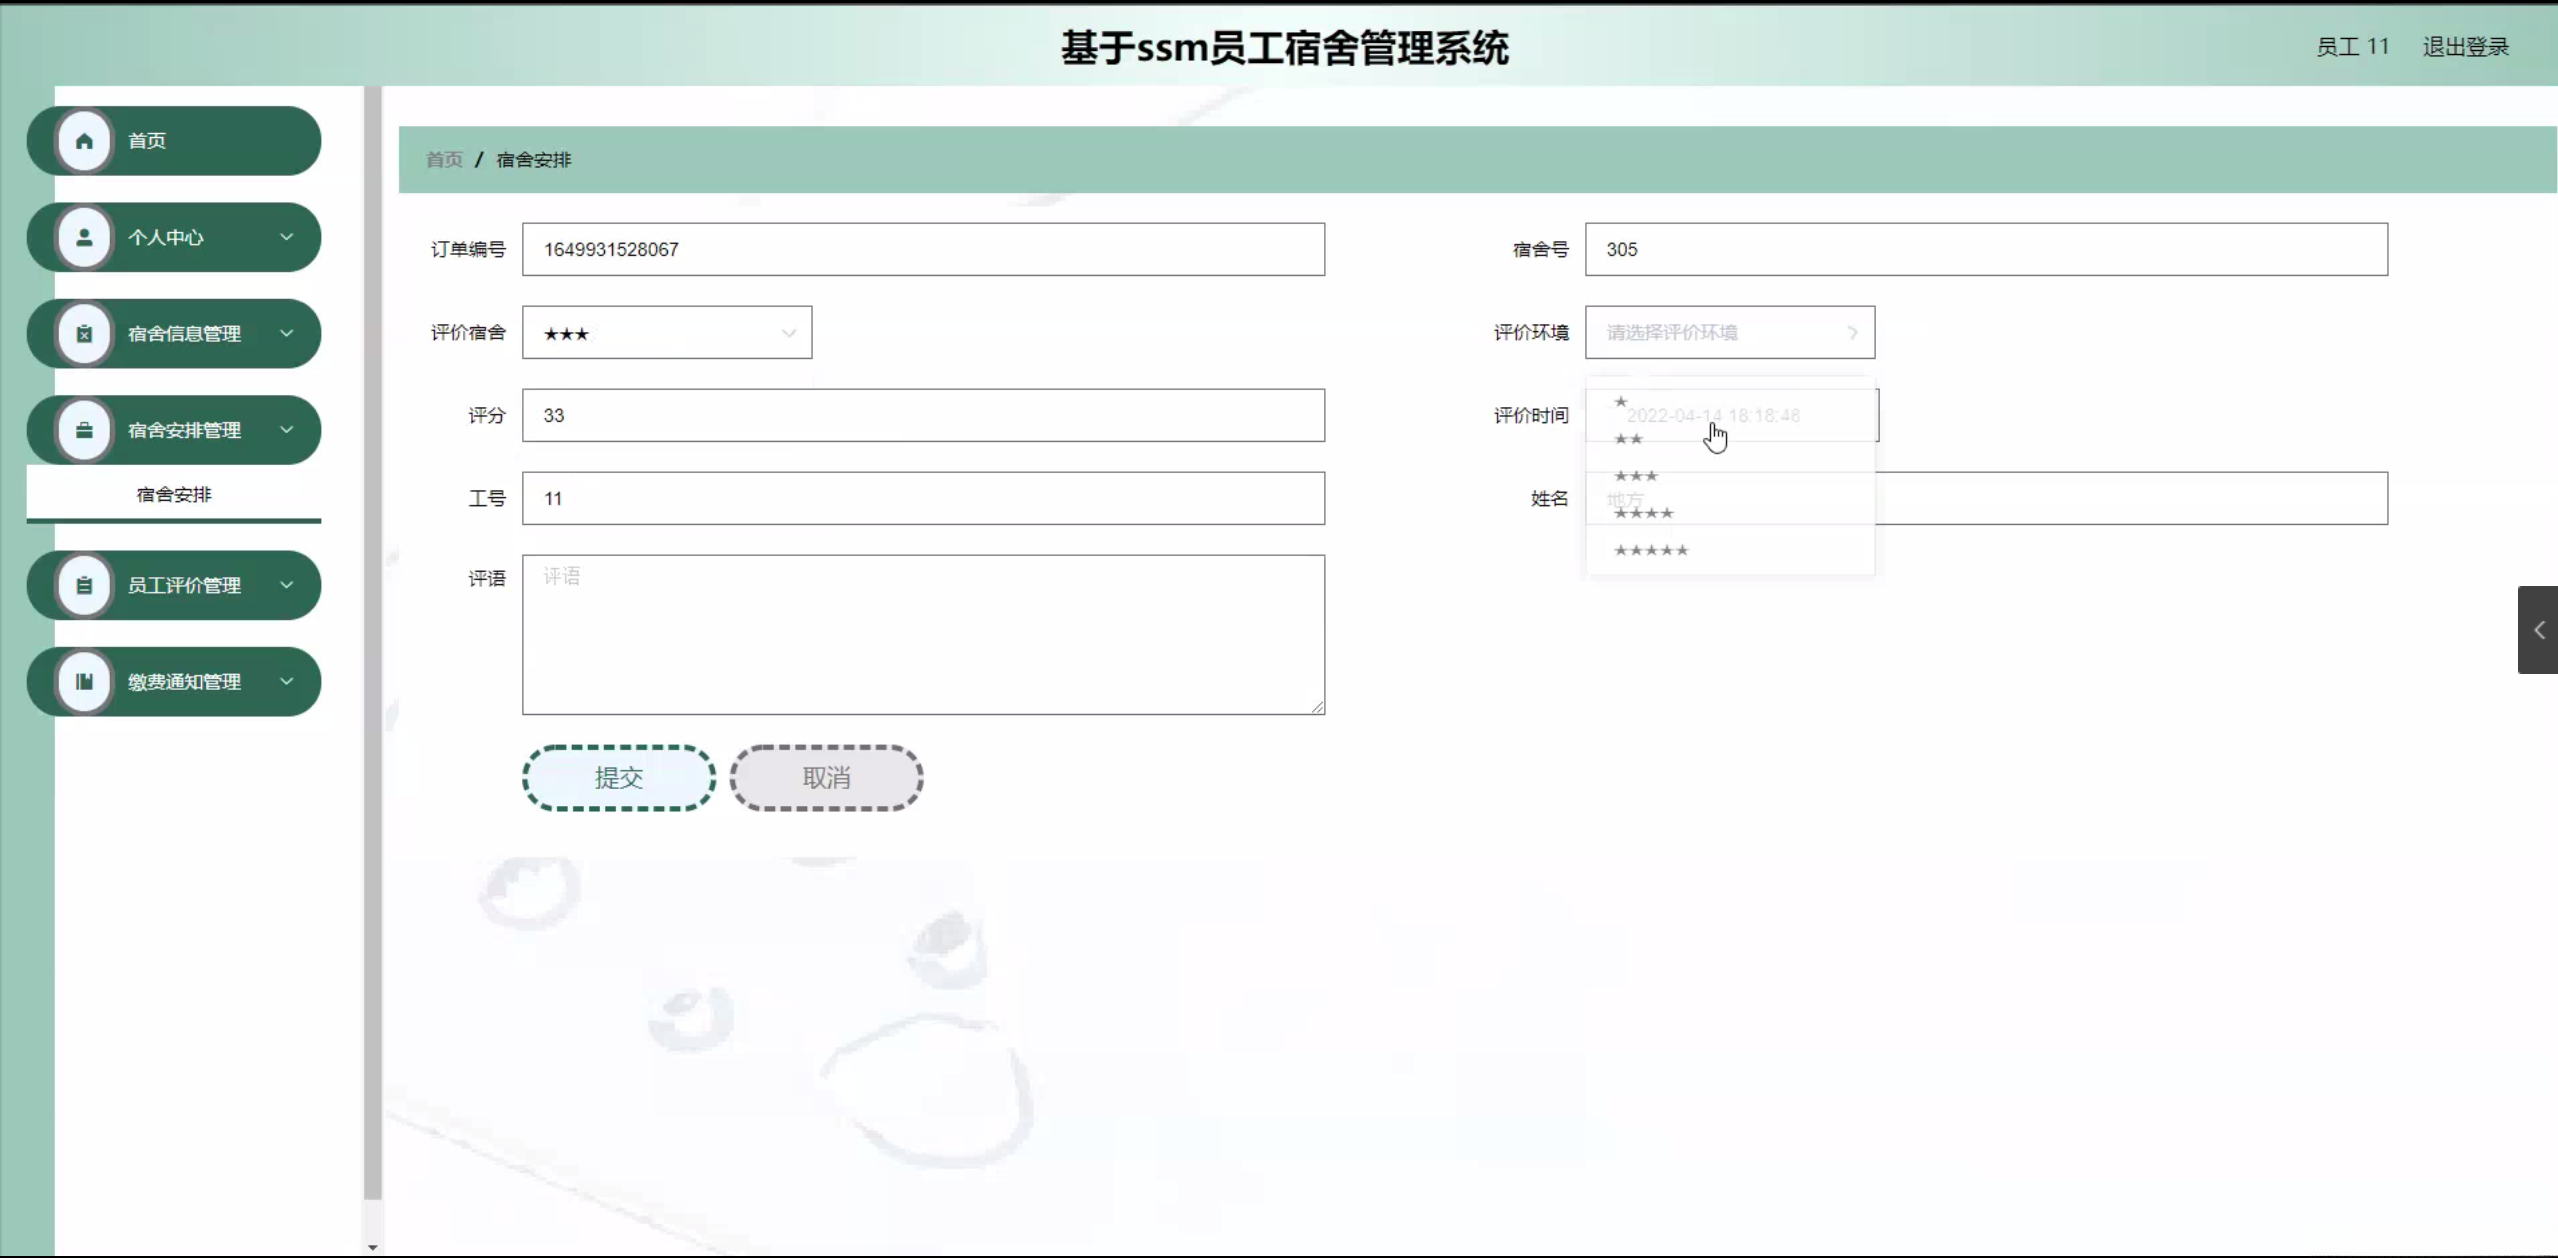Click the collapse arrow on the right edge
The height and width of the screenshot is (1258, 2558).
click(2538, 630)
